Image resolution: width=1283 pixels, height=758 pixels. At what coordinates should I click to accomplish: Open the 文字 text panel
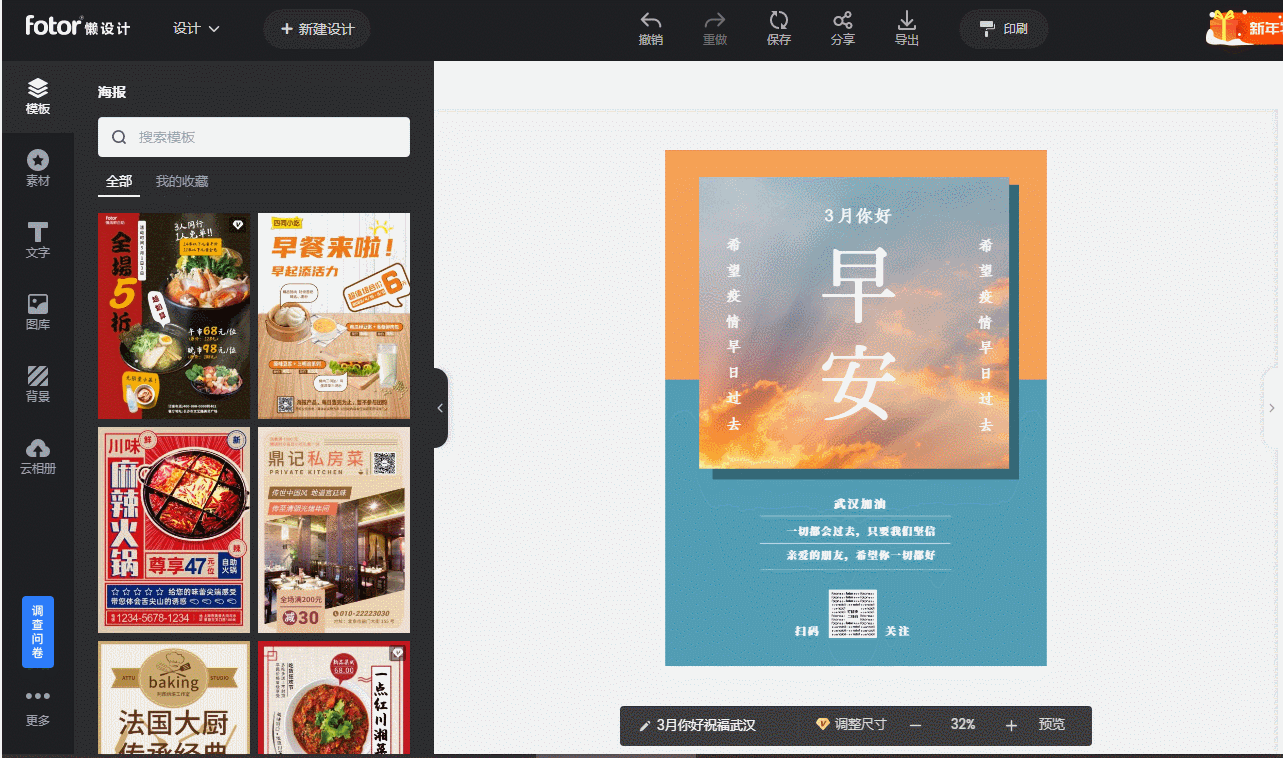pos(38,240)
